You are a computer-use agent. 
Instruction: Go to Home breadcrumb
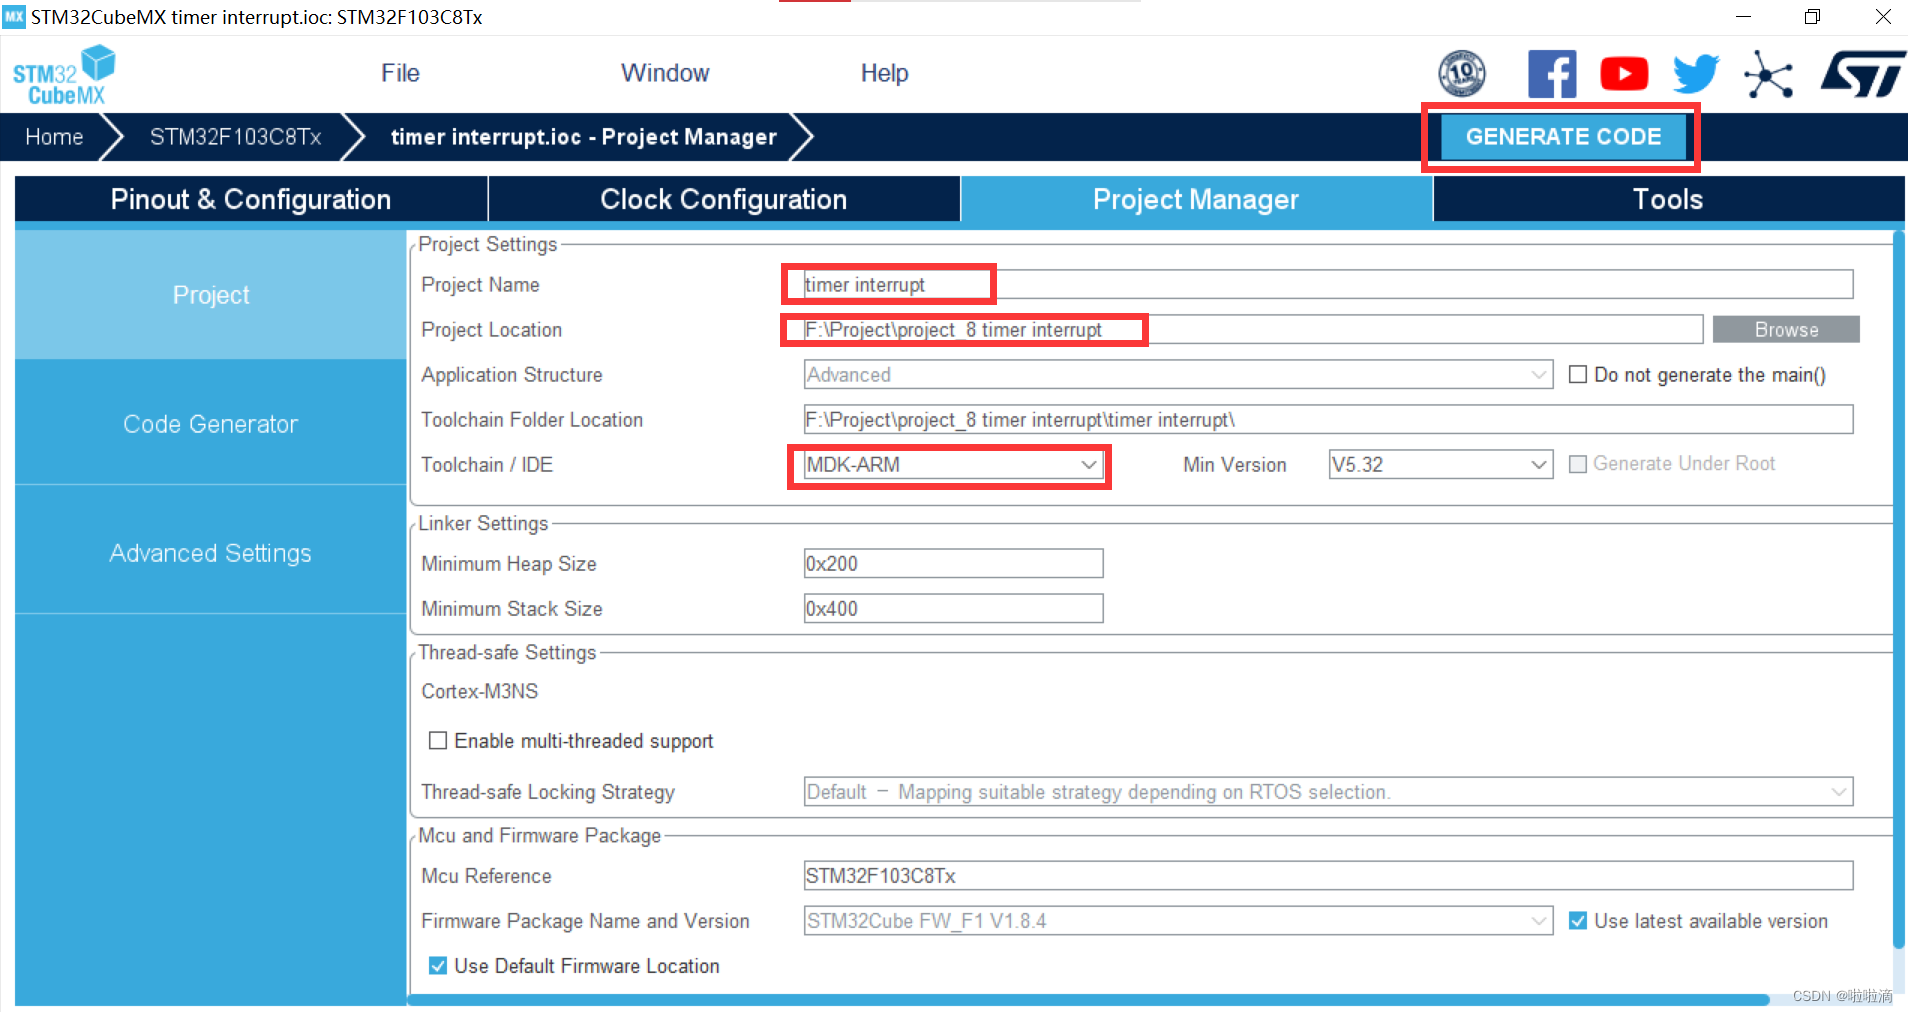click(x=54, y=137)
